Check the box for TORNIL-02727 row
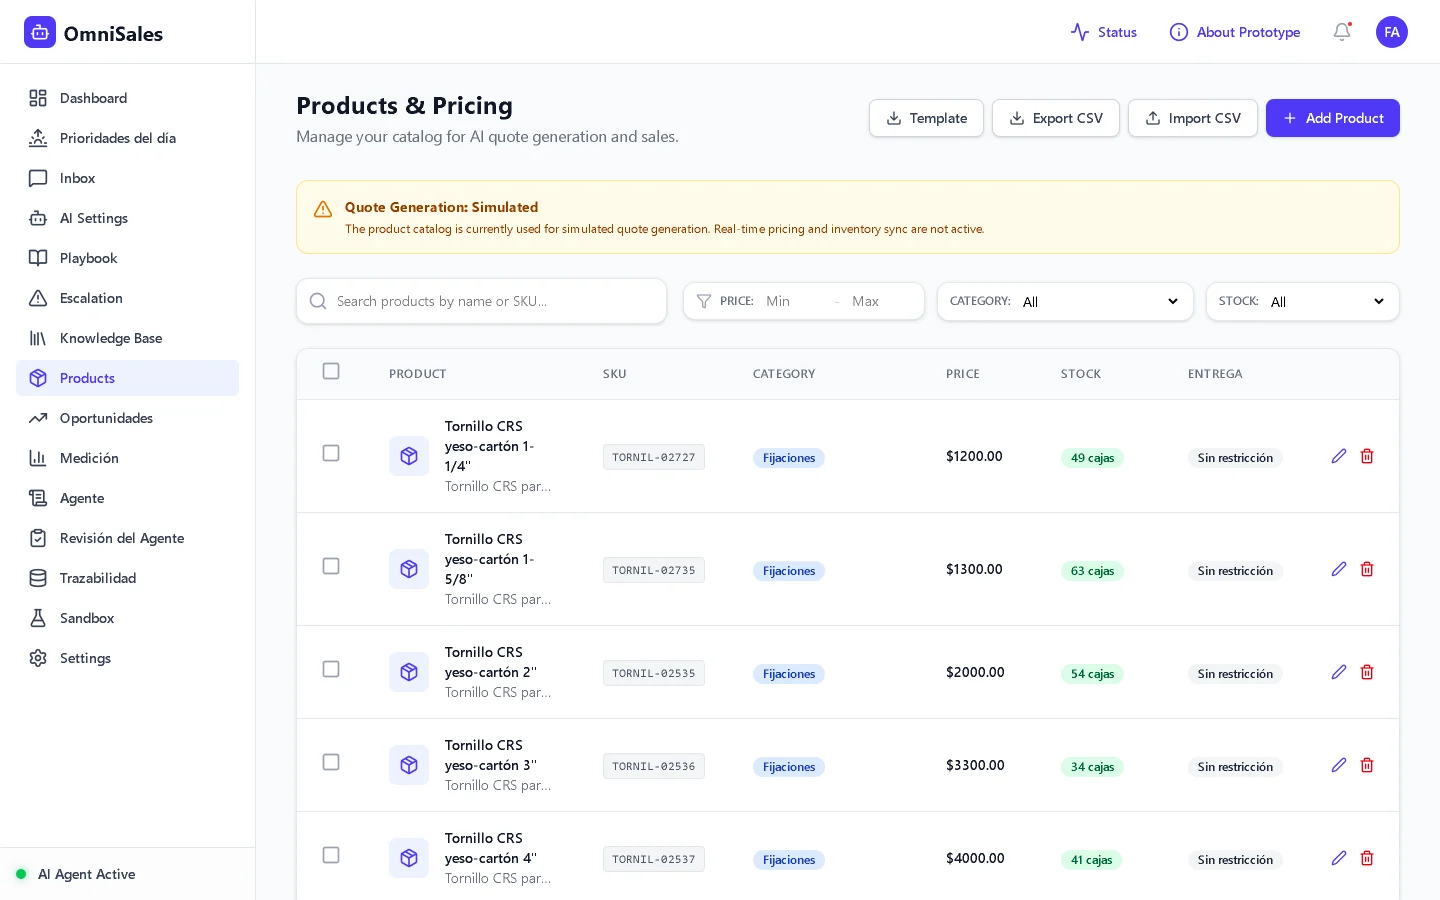This screenshot has height=900, width=1440. click(331, 453)
